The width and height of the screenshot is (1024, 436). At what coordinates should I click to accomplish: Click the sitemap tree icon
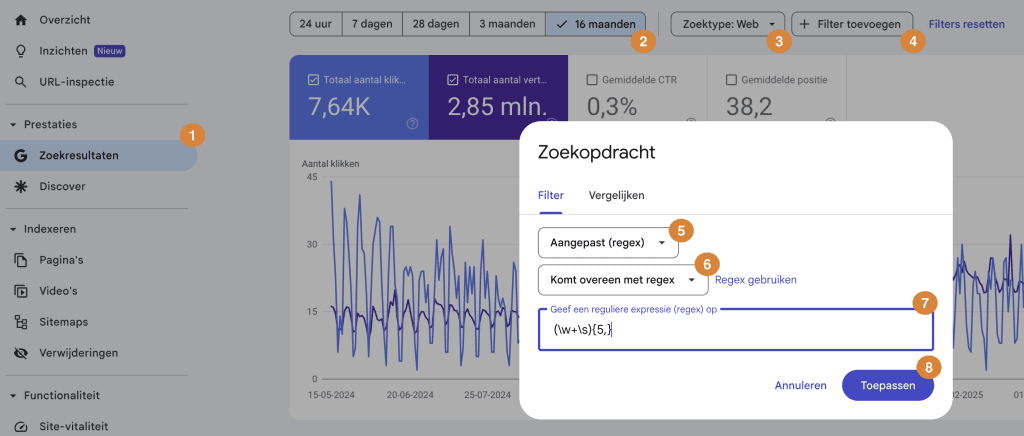point(21,322)
